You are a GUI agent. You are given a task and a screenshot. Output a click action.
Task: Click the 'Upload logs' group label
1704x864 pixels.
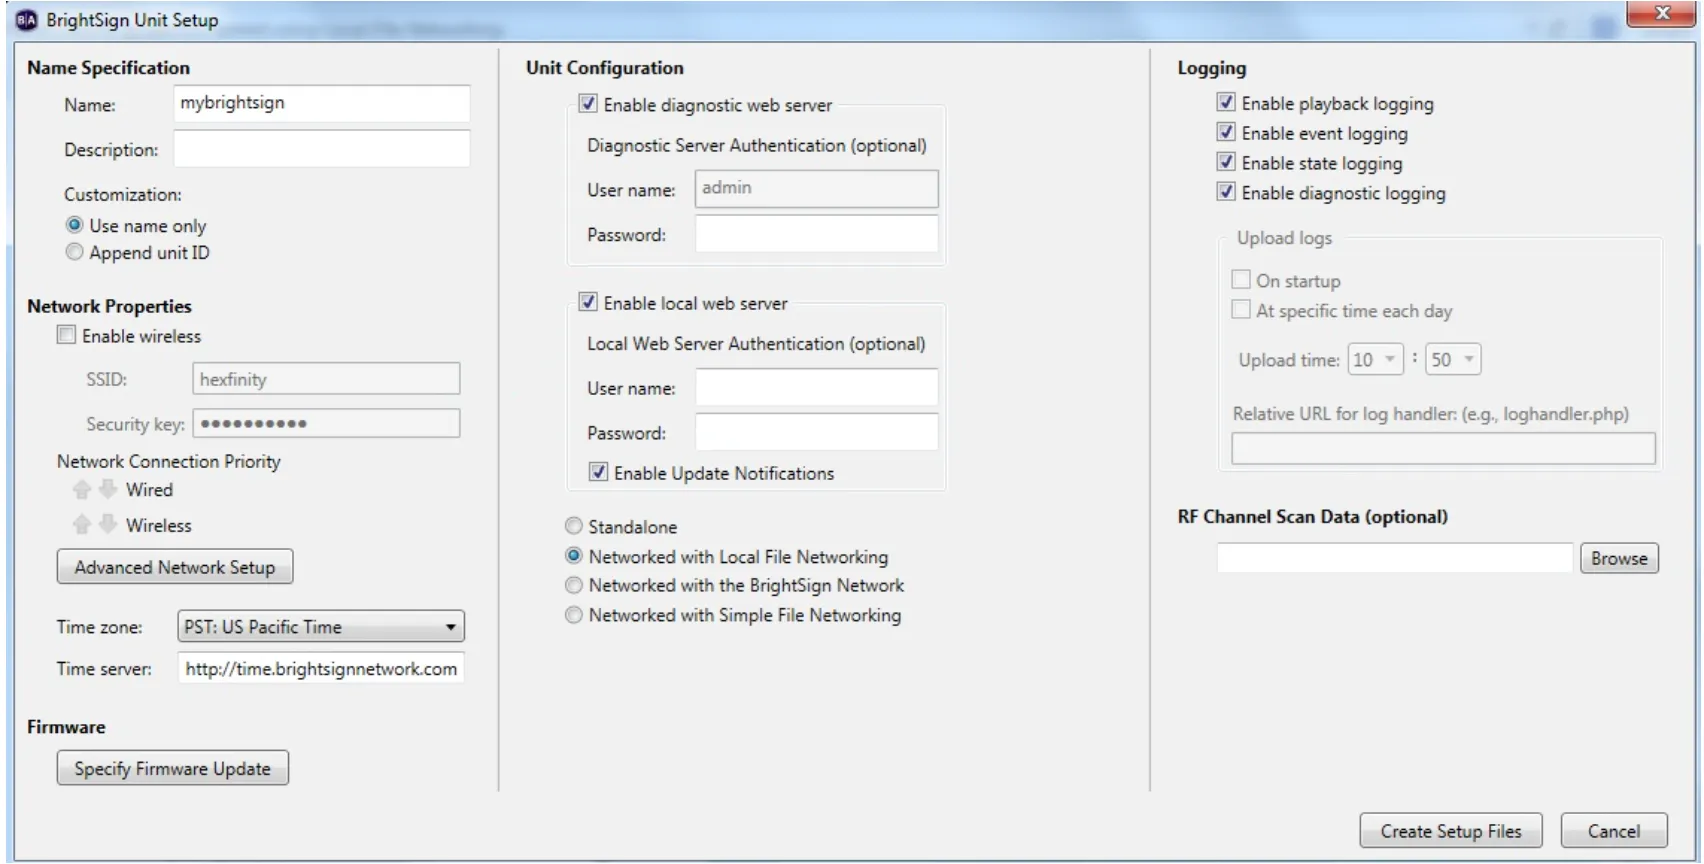(x=1284, y=238)
